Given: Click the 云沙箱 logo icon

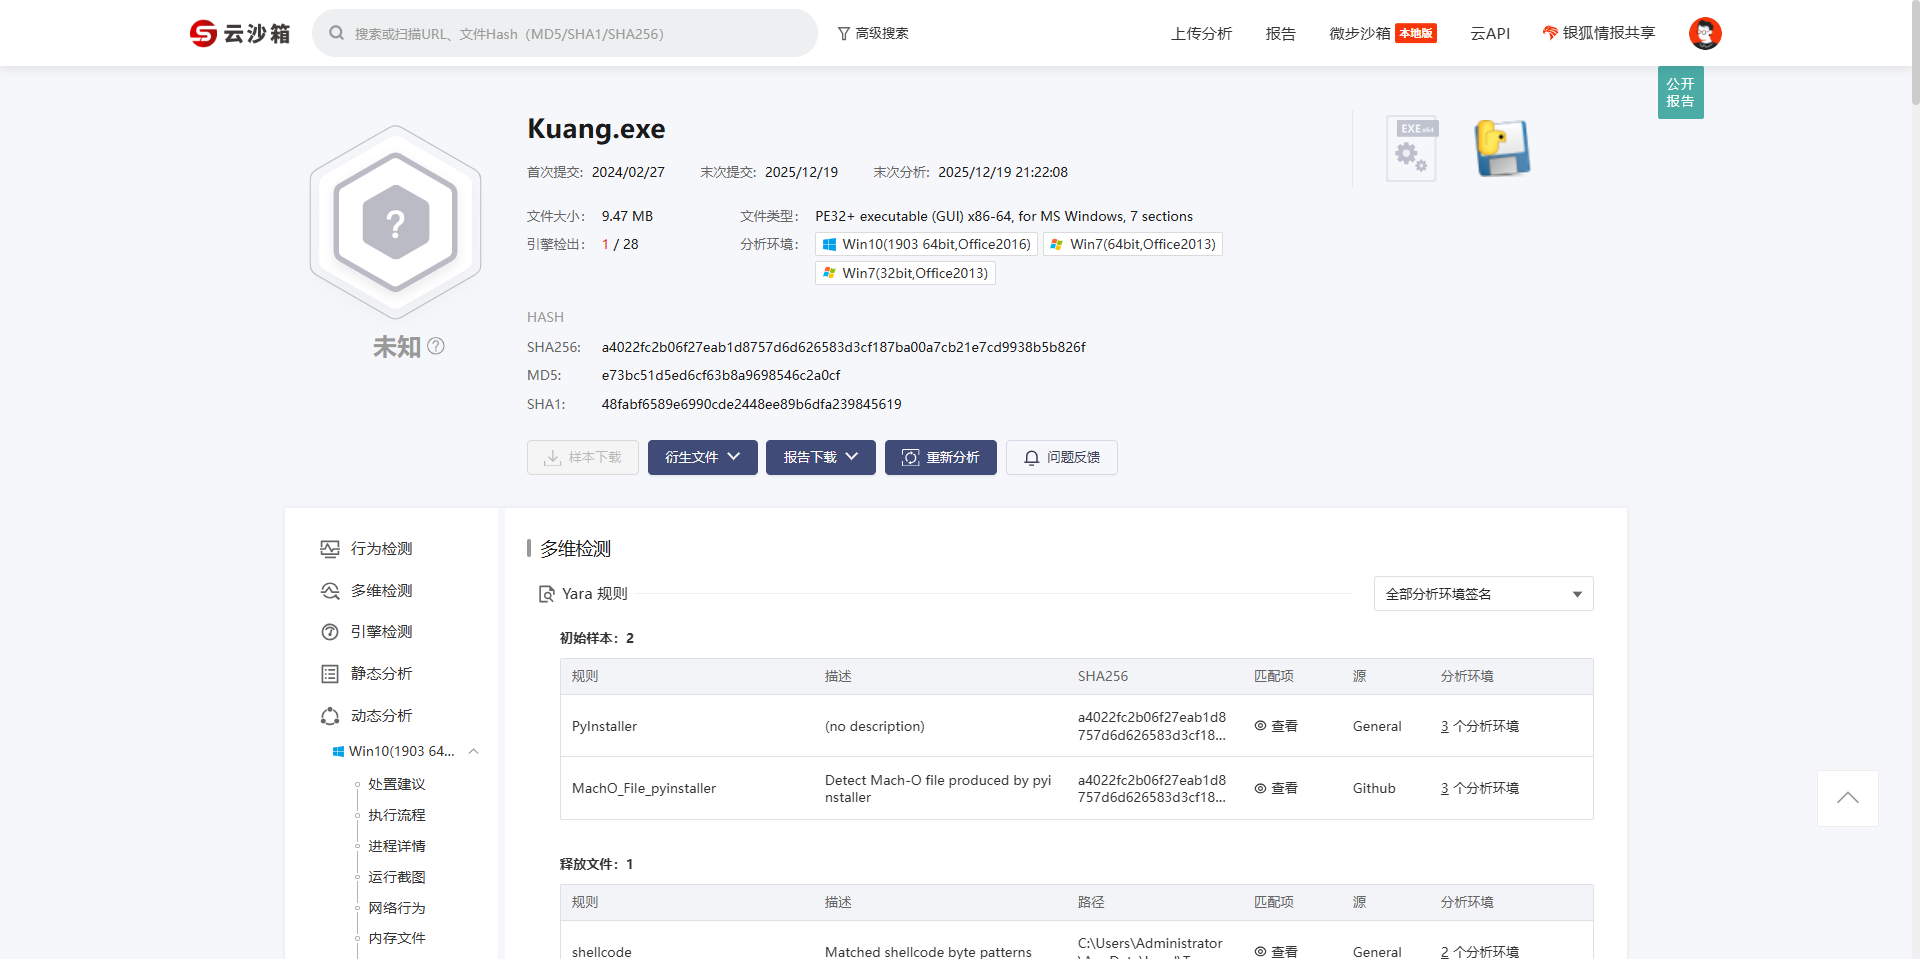Looking at the screenshot, I should 203,33.
